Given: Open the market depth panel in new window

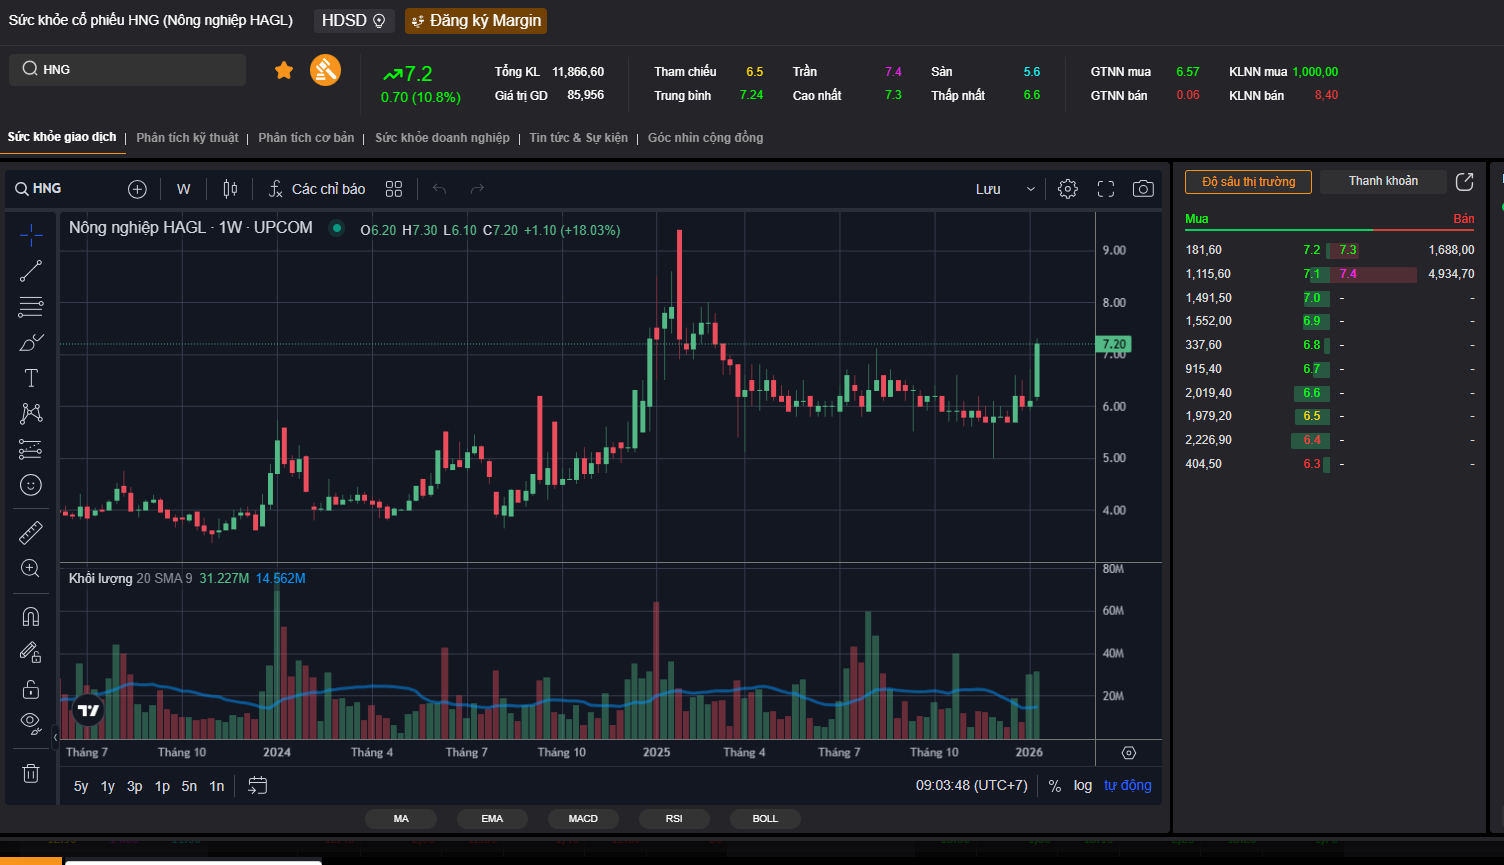Looking at the screenshot, I should pyautogui.click(x=1465, y=182).
